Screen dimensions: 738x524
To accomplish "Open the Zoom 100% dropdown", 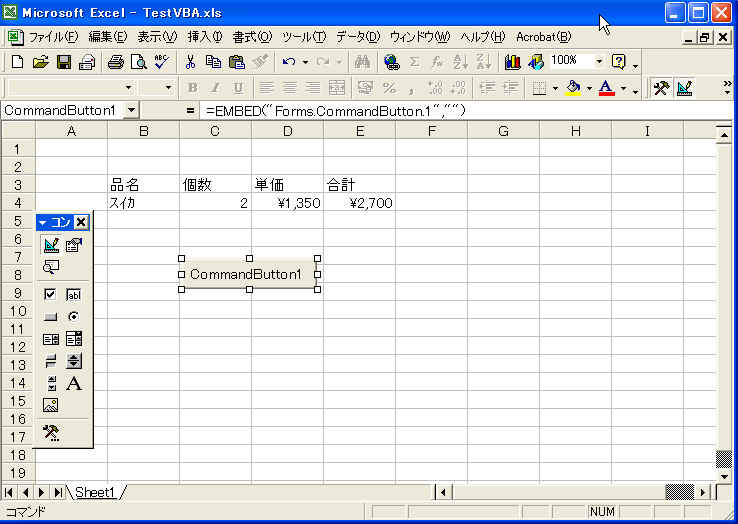I will tap(599, 61).
